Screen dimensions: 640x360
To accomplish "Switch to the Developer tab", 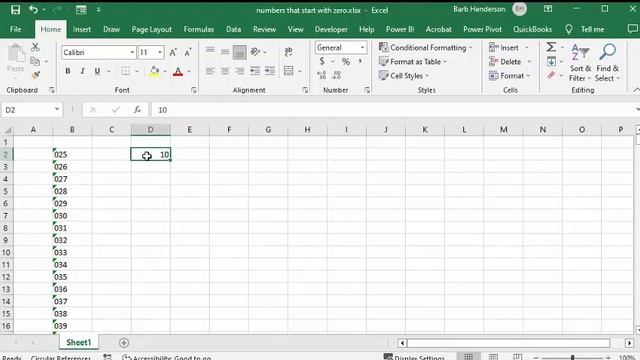I will (331, 29).
